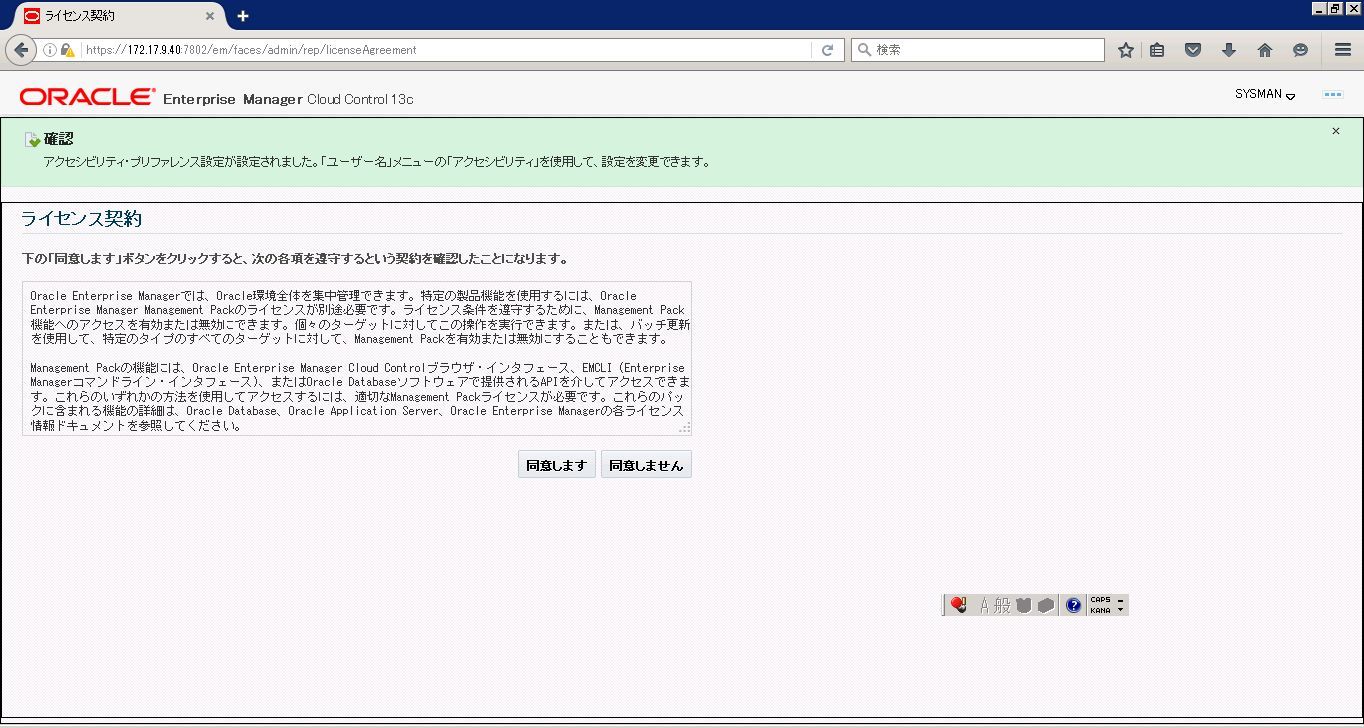Open the three-dot overflow menu beside SYSMAN
Image resolution: width=1364 pixels, height=728 pixels.
1333,94
